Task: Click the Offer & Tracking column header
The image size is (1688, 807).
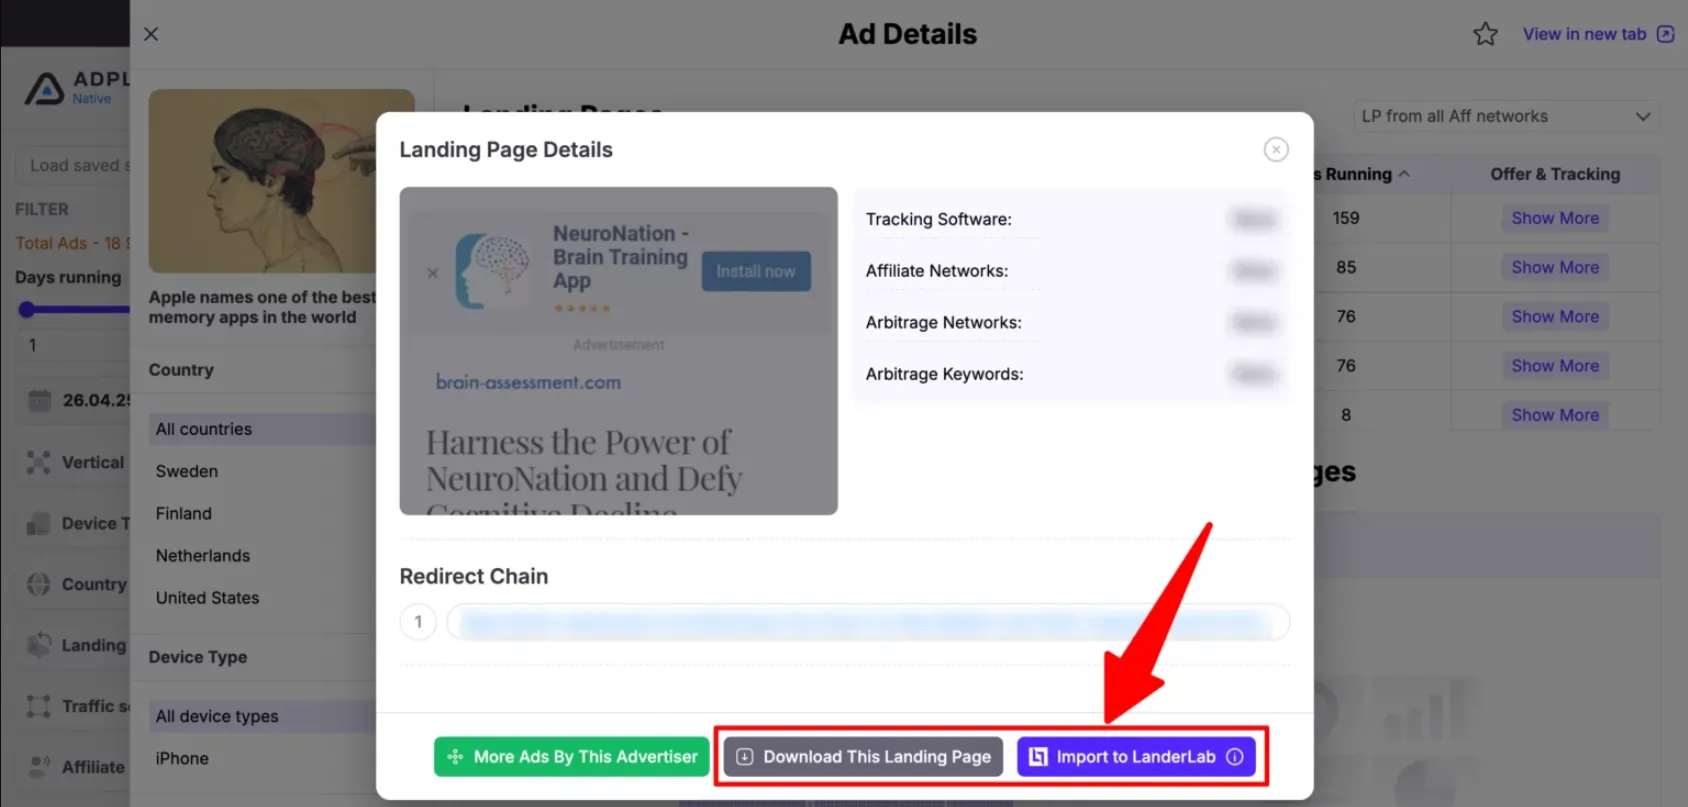Action: click(1555, 174)
